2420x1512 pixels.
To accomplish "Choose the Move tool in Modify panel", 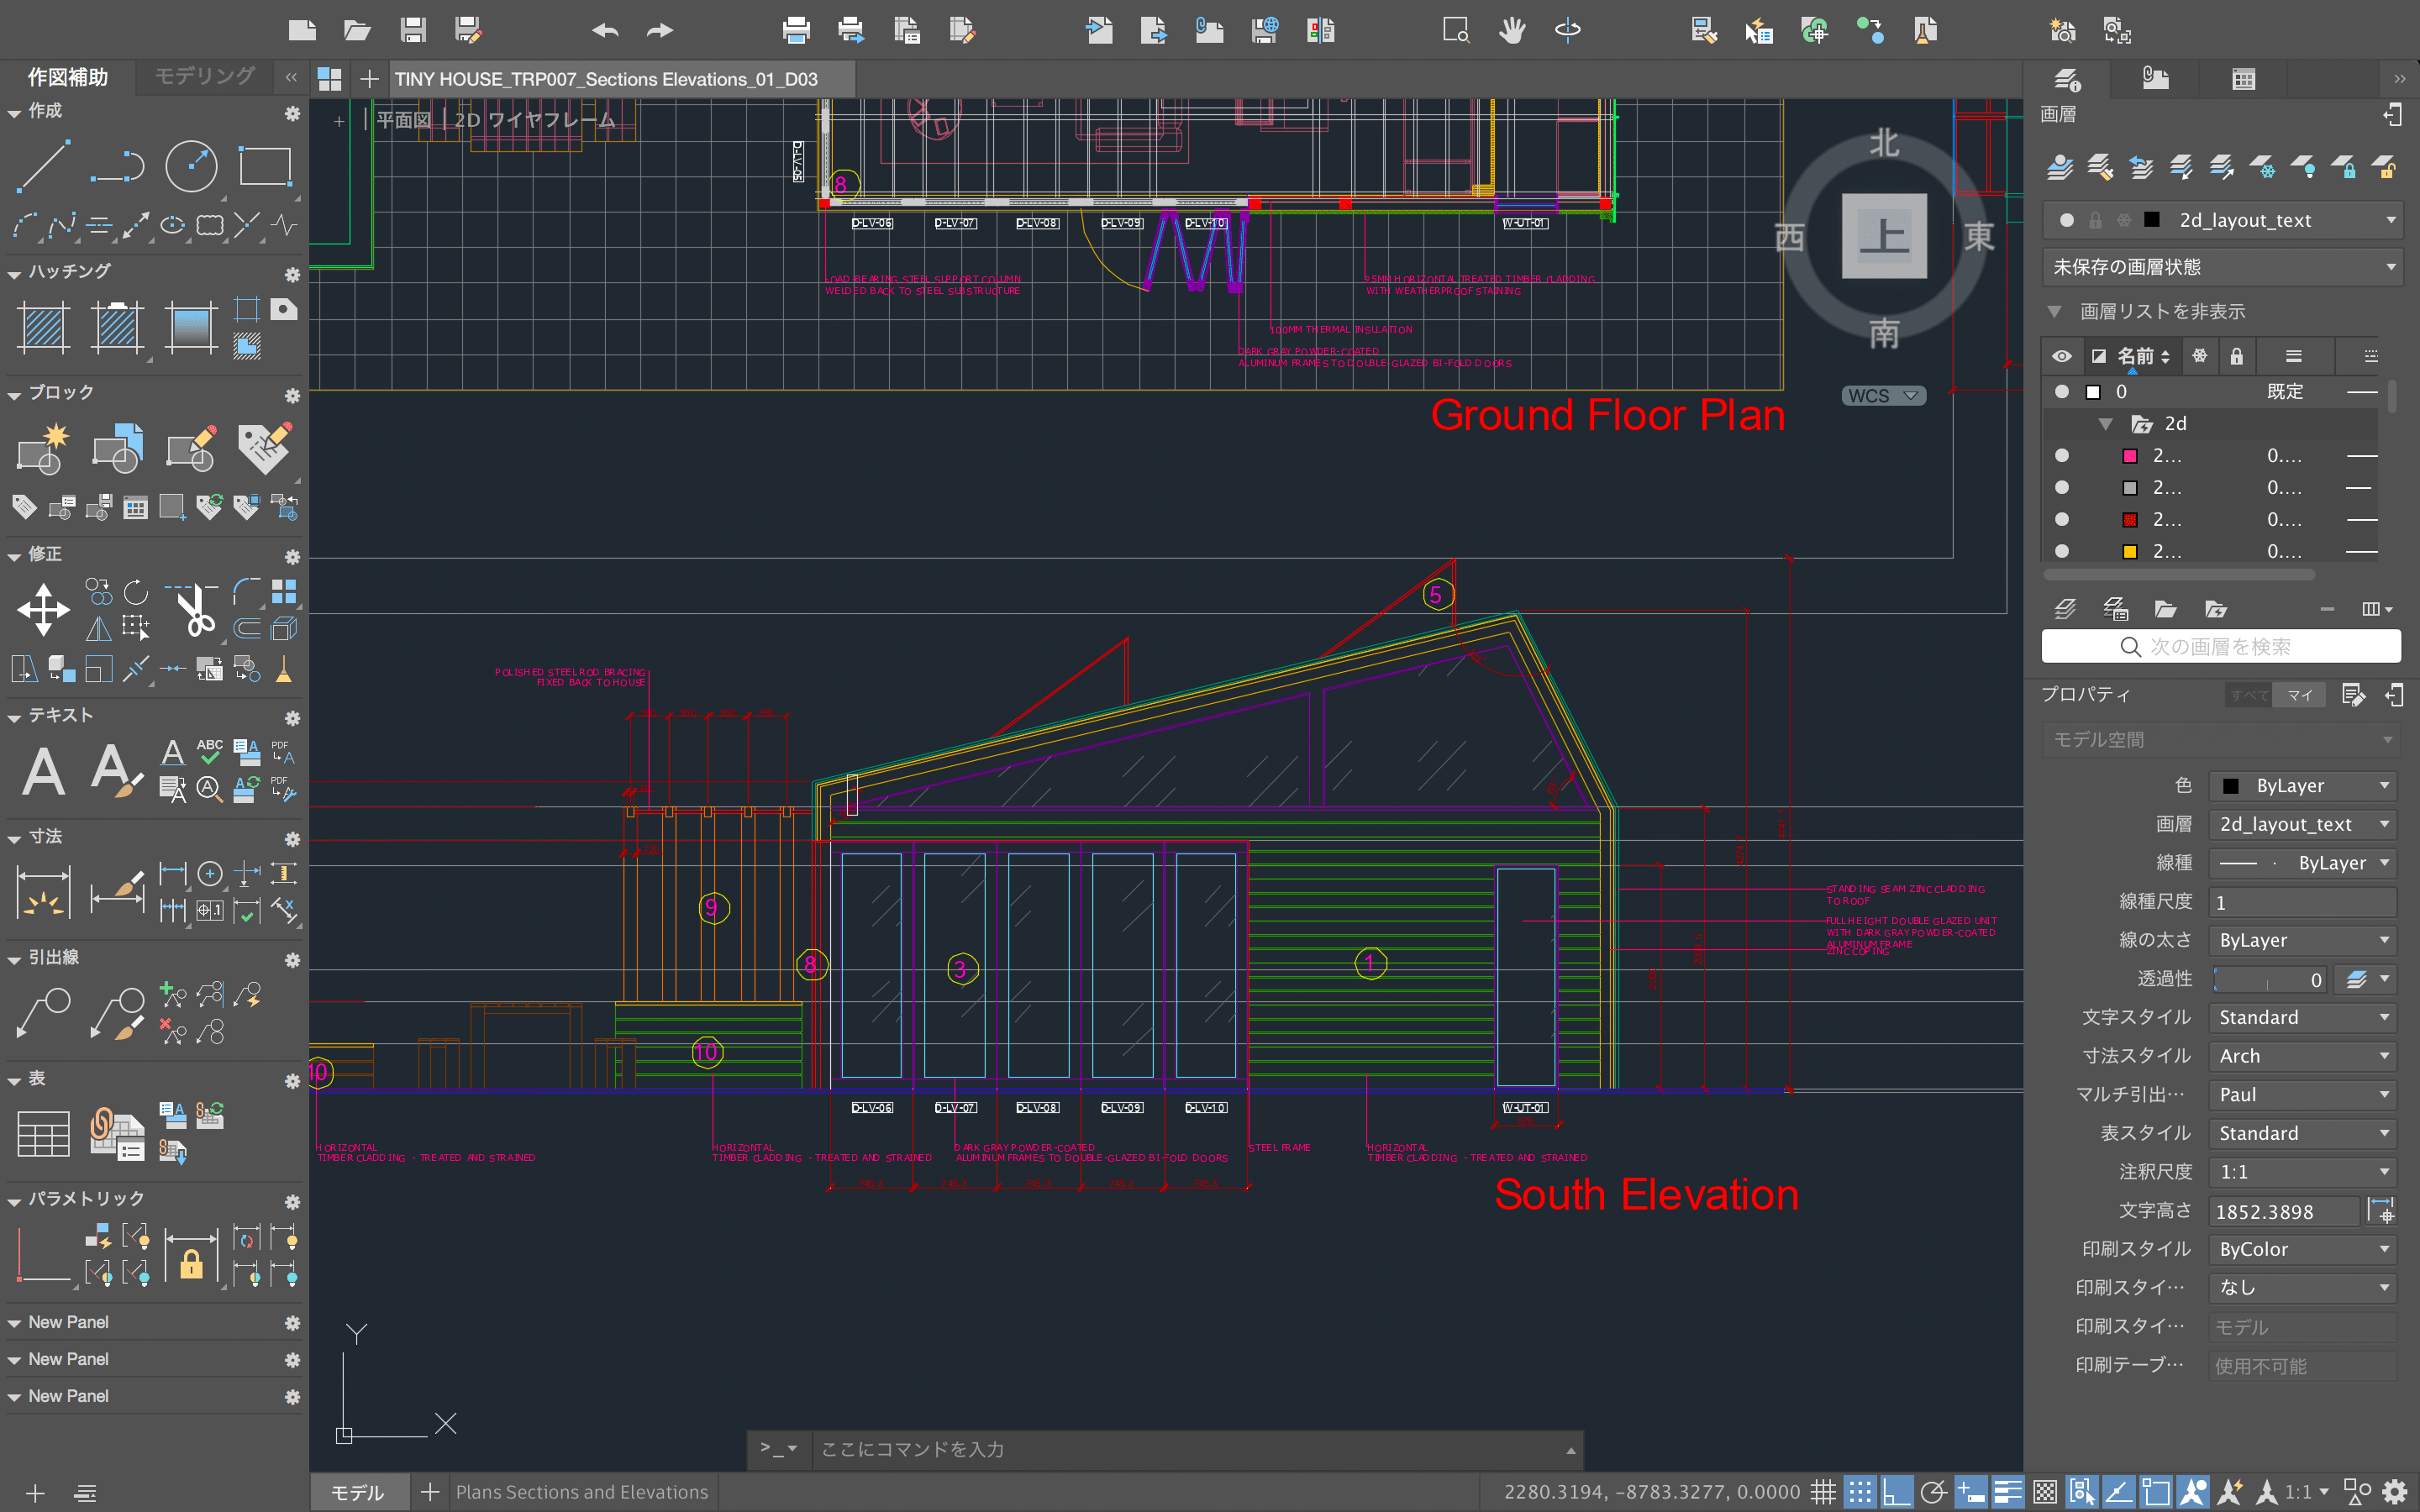I will (x=43, y=609).
